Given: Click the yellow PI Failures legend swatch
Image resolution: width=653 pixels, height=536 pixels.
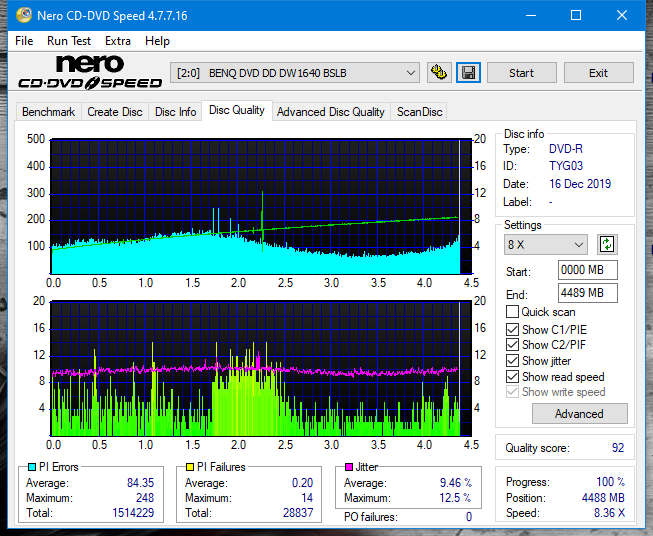Looking at the screenshot, I should tap(190, 467).
